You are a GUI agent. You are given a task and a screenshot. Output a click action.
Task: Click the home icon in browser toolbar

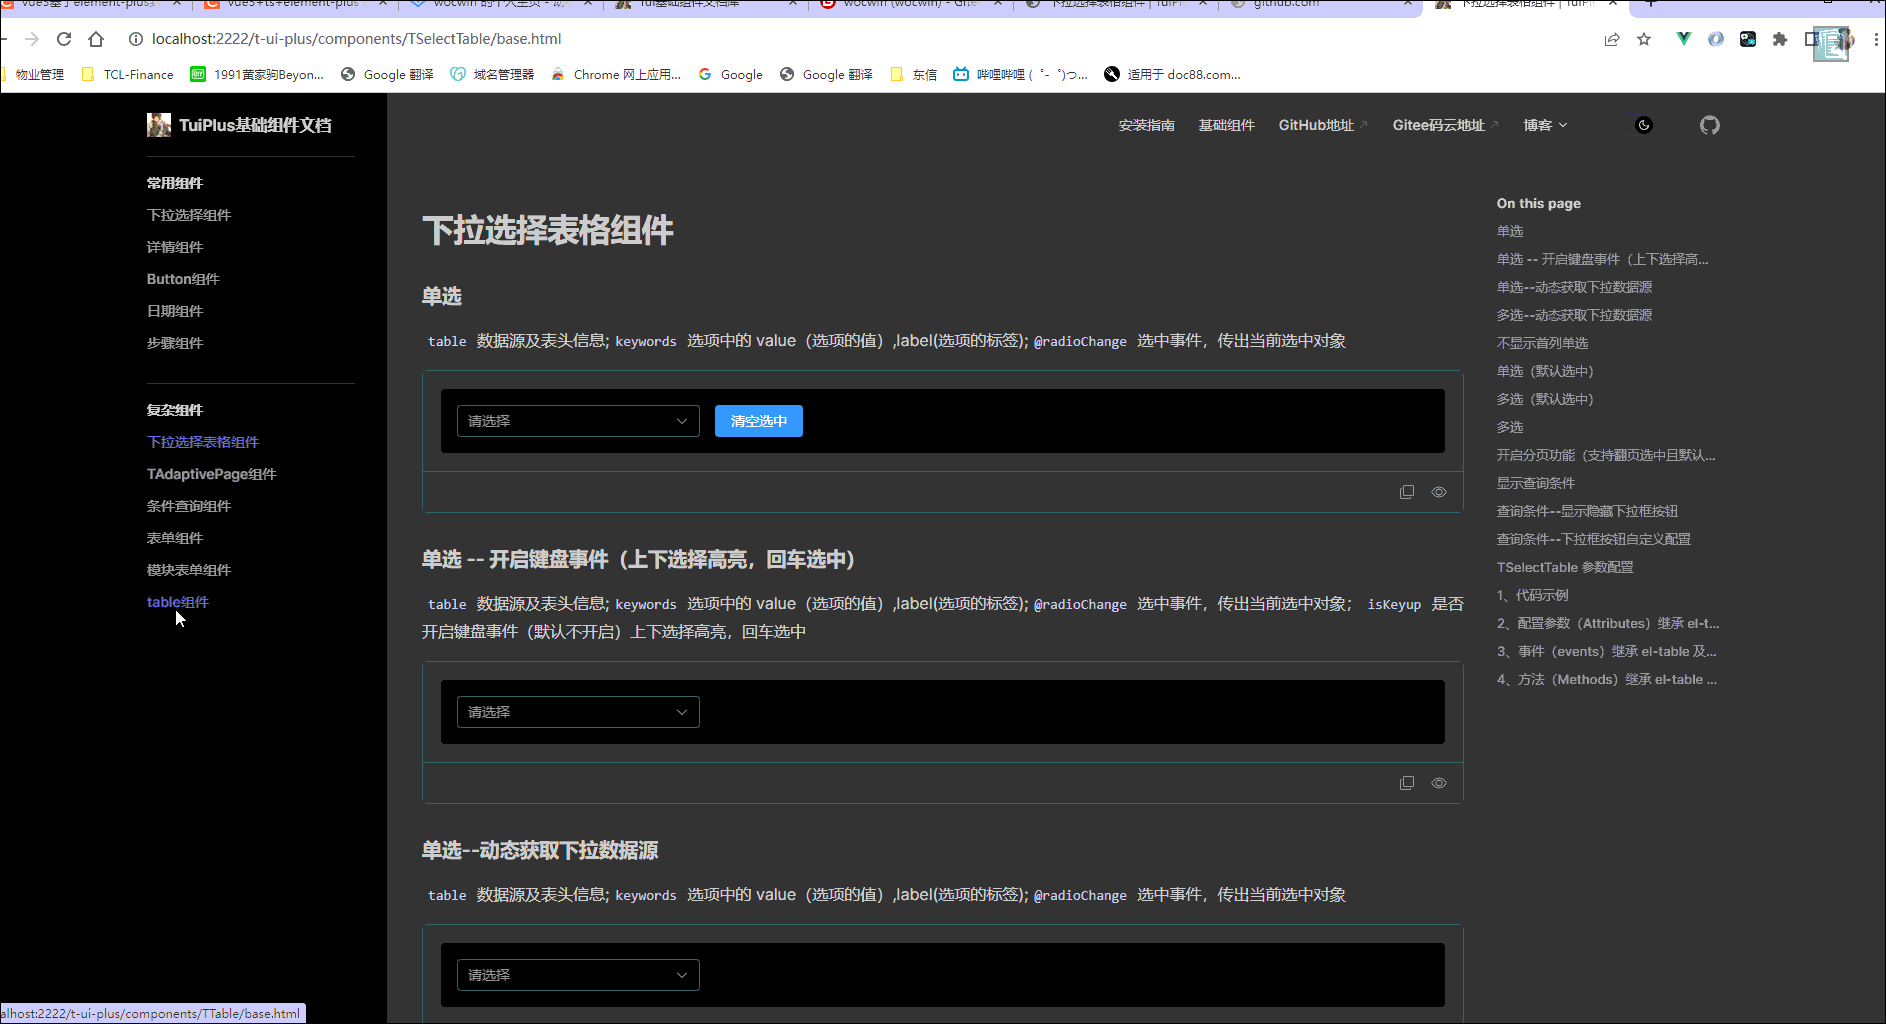(95, 39)
